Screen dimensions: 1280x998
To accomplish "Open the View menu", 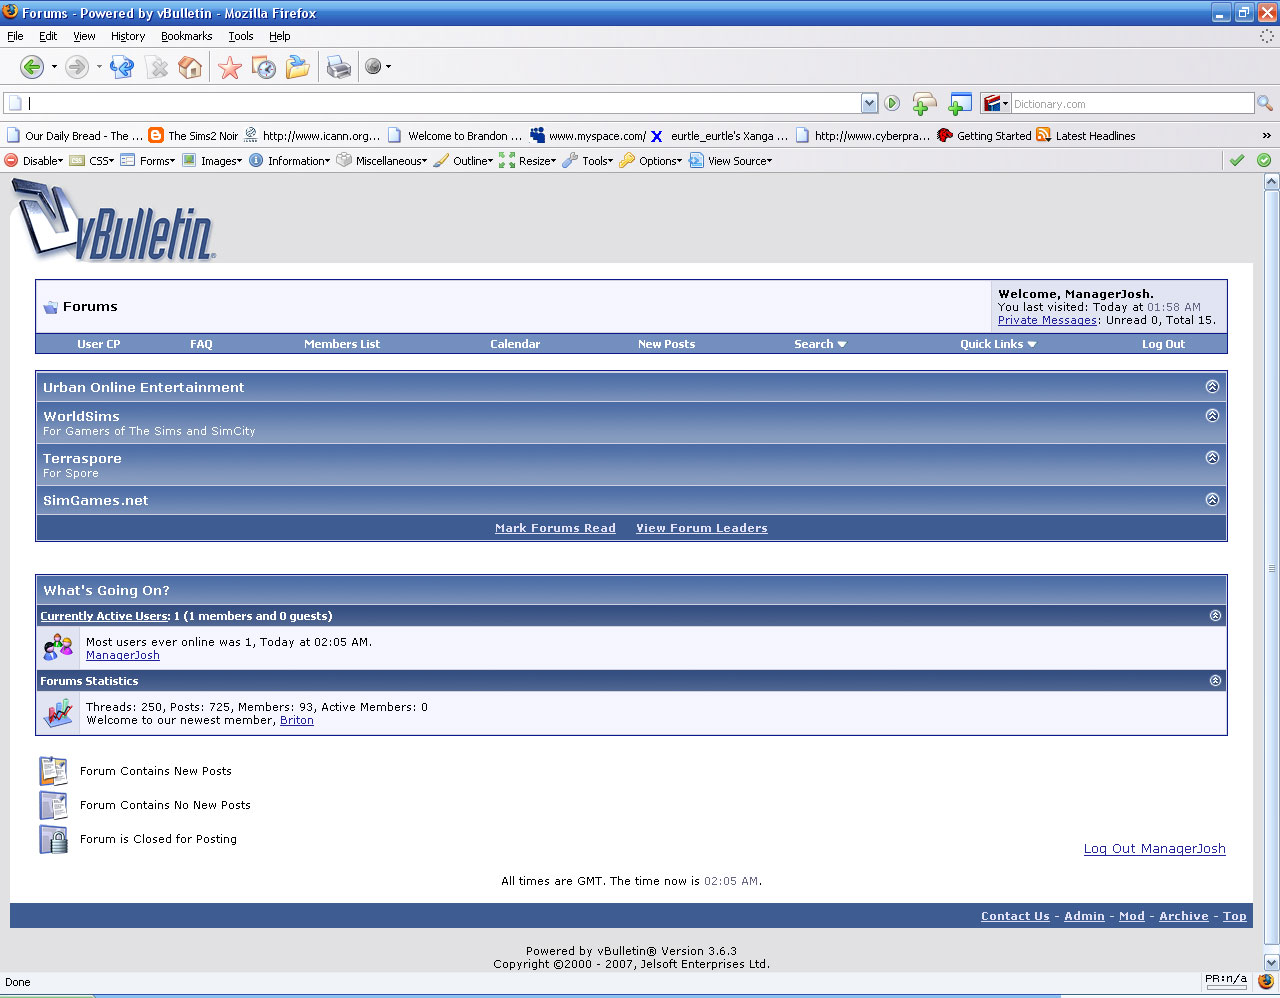I will click(x=84, y=36).
